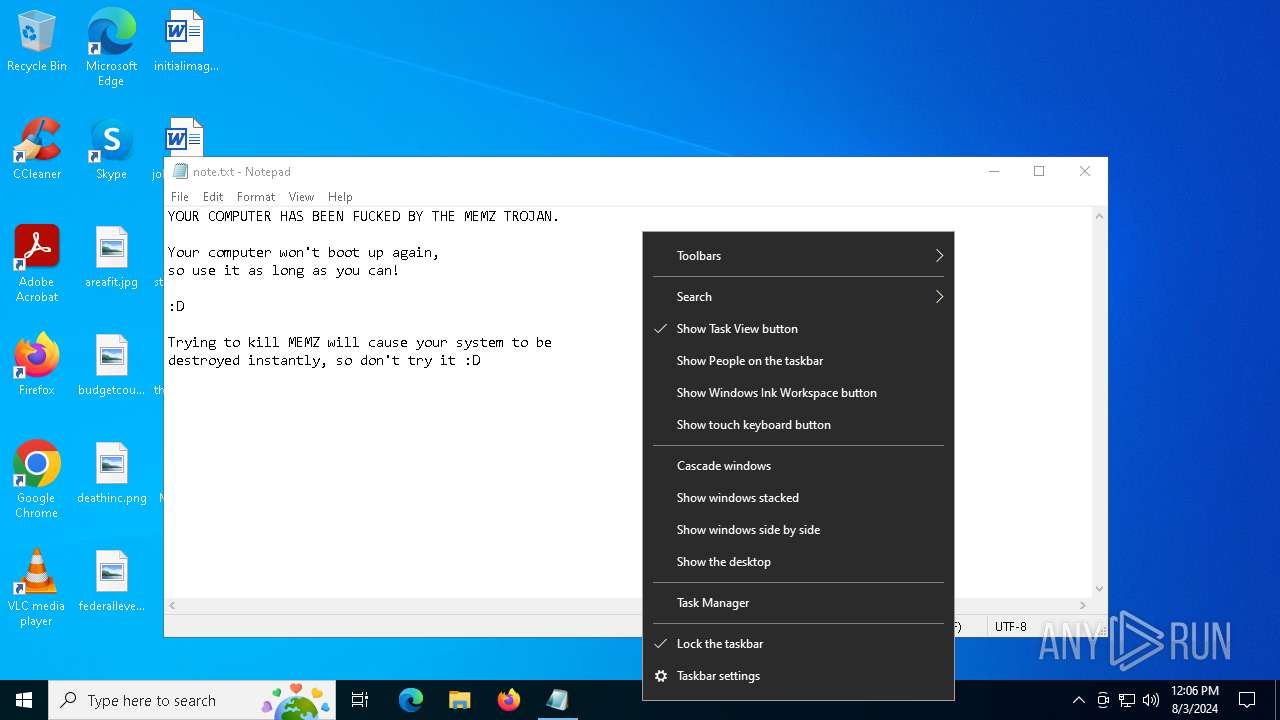Click Notepad horizontal scrollbar left arrow
The height and width of the screenshot is (720, 1280).
point(173,606)
